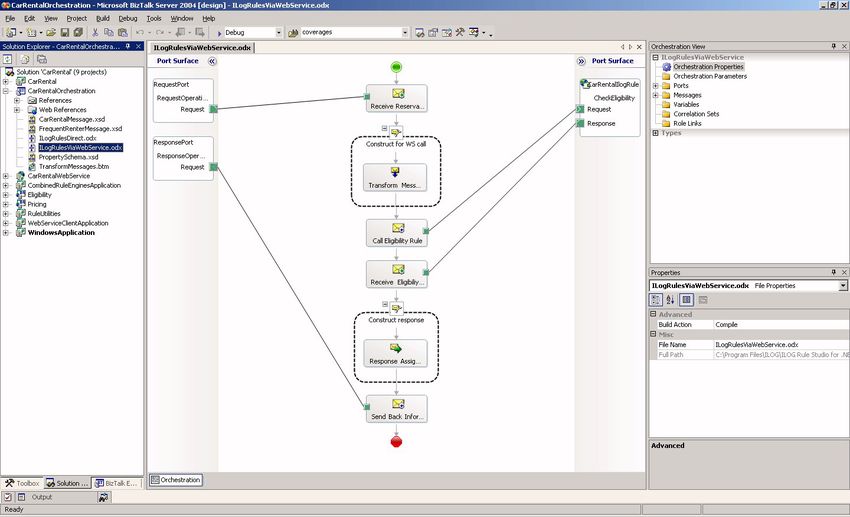850x517 pixels.
Task: Select the ILogRulesViaWebService.odx document tab
Action: [x=202, y=48]
